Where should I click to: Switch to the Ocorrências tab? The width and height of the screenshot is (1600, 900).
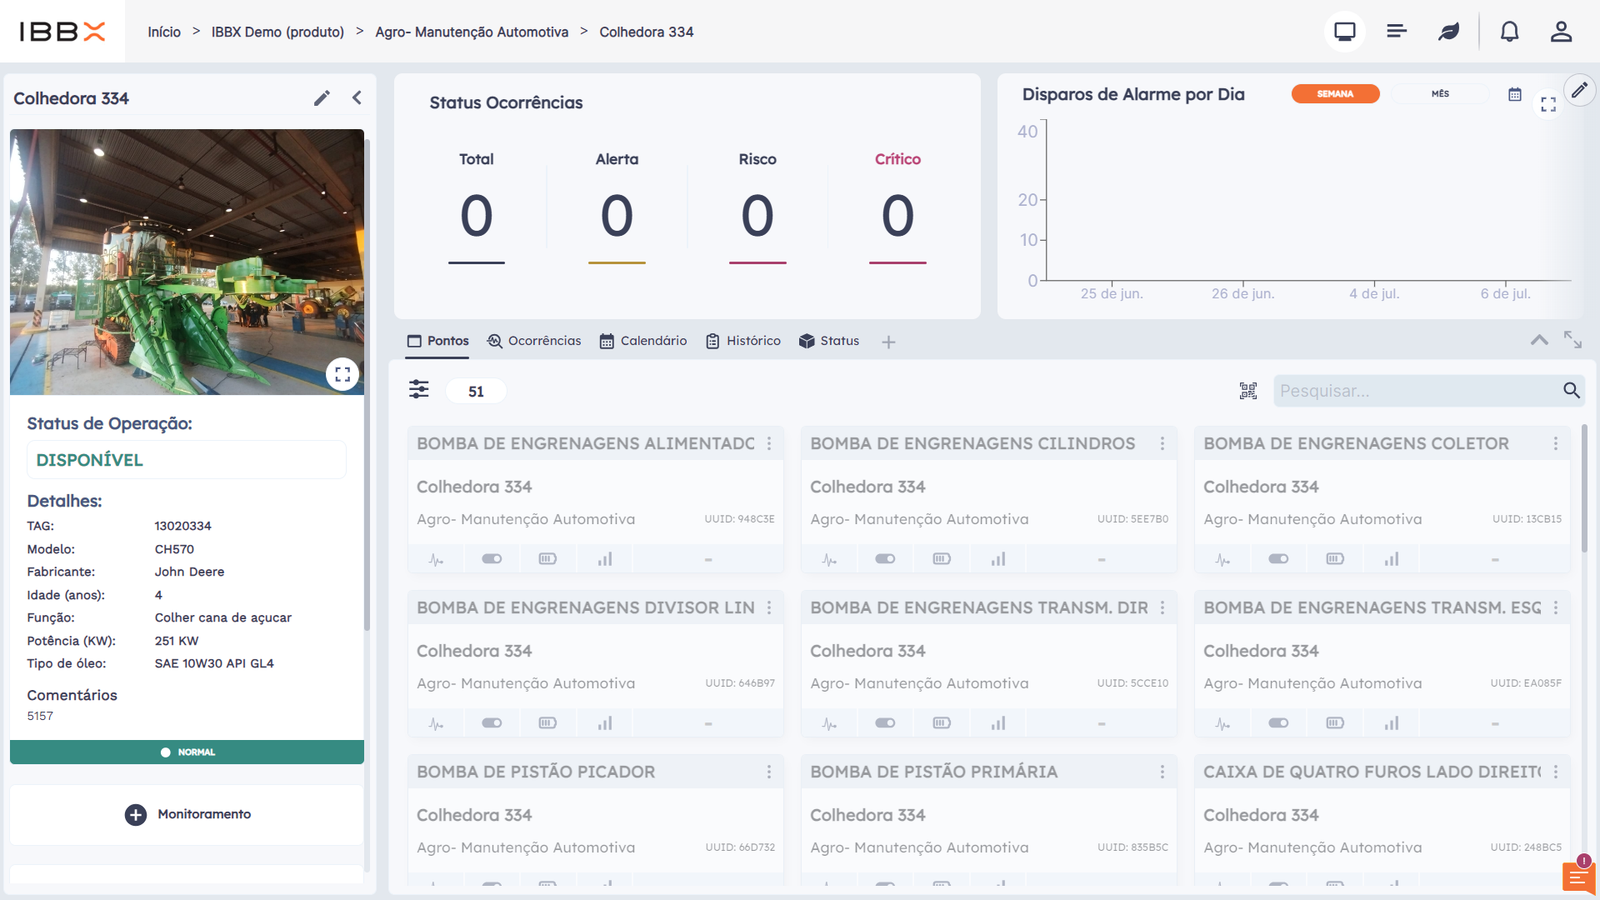tap(534, 341)
